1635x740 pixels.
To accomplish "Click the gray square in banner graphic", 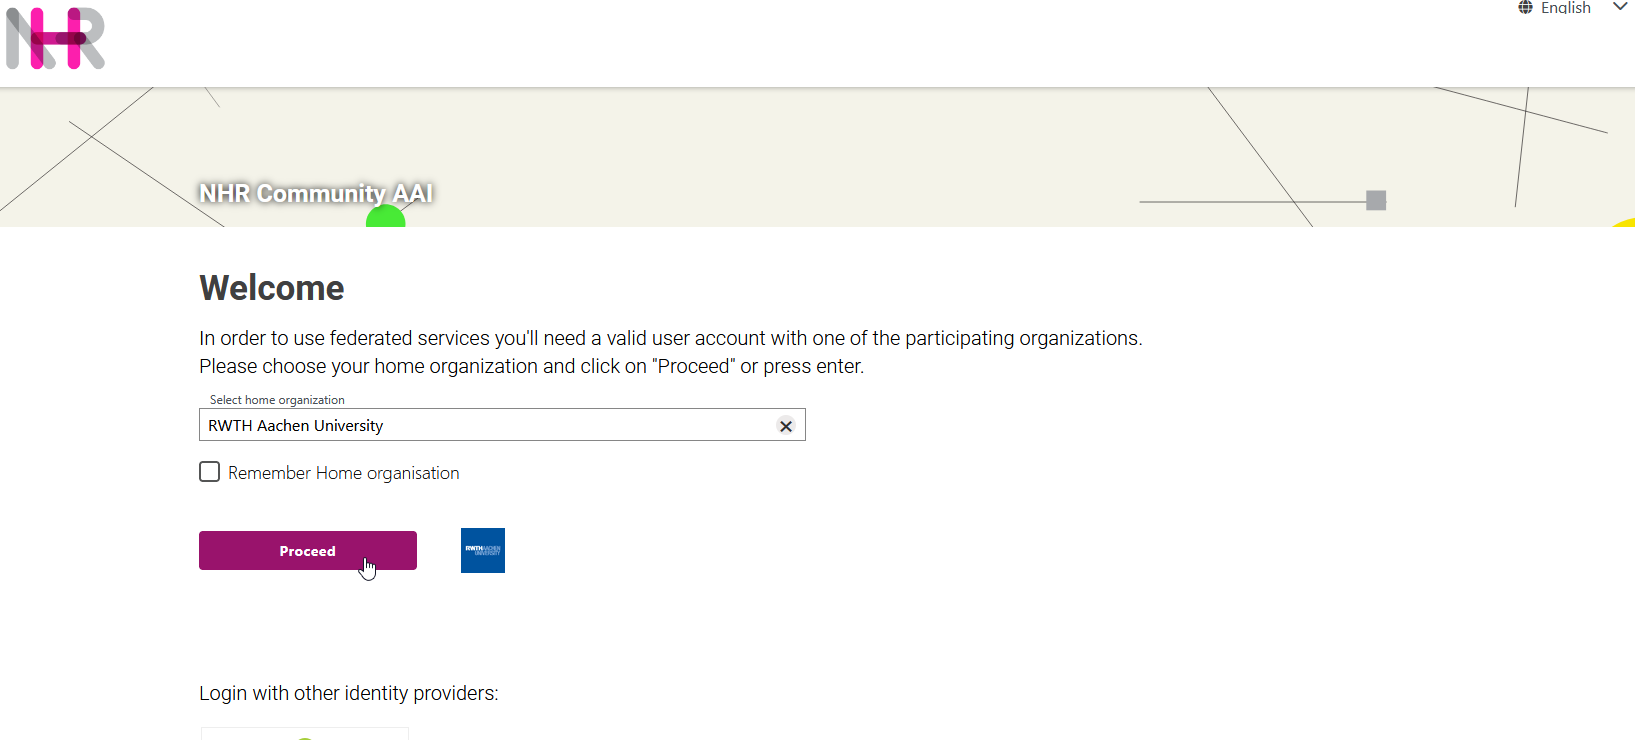I will pos(1376,200).
